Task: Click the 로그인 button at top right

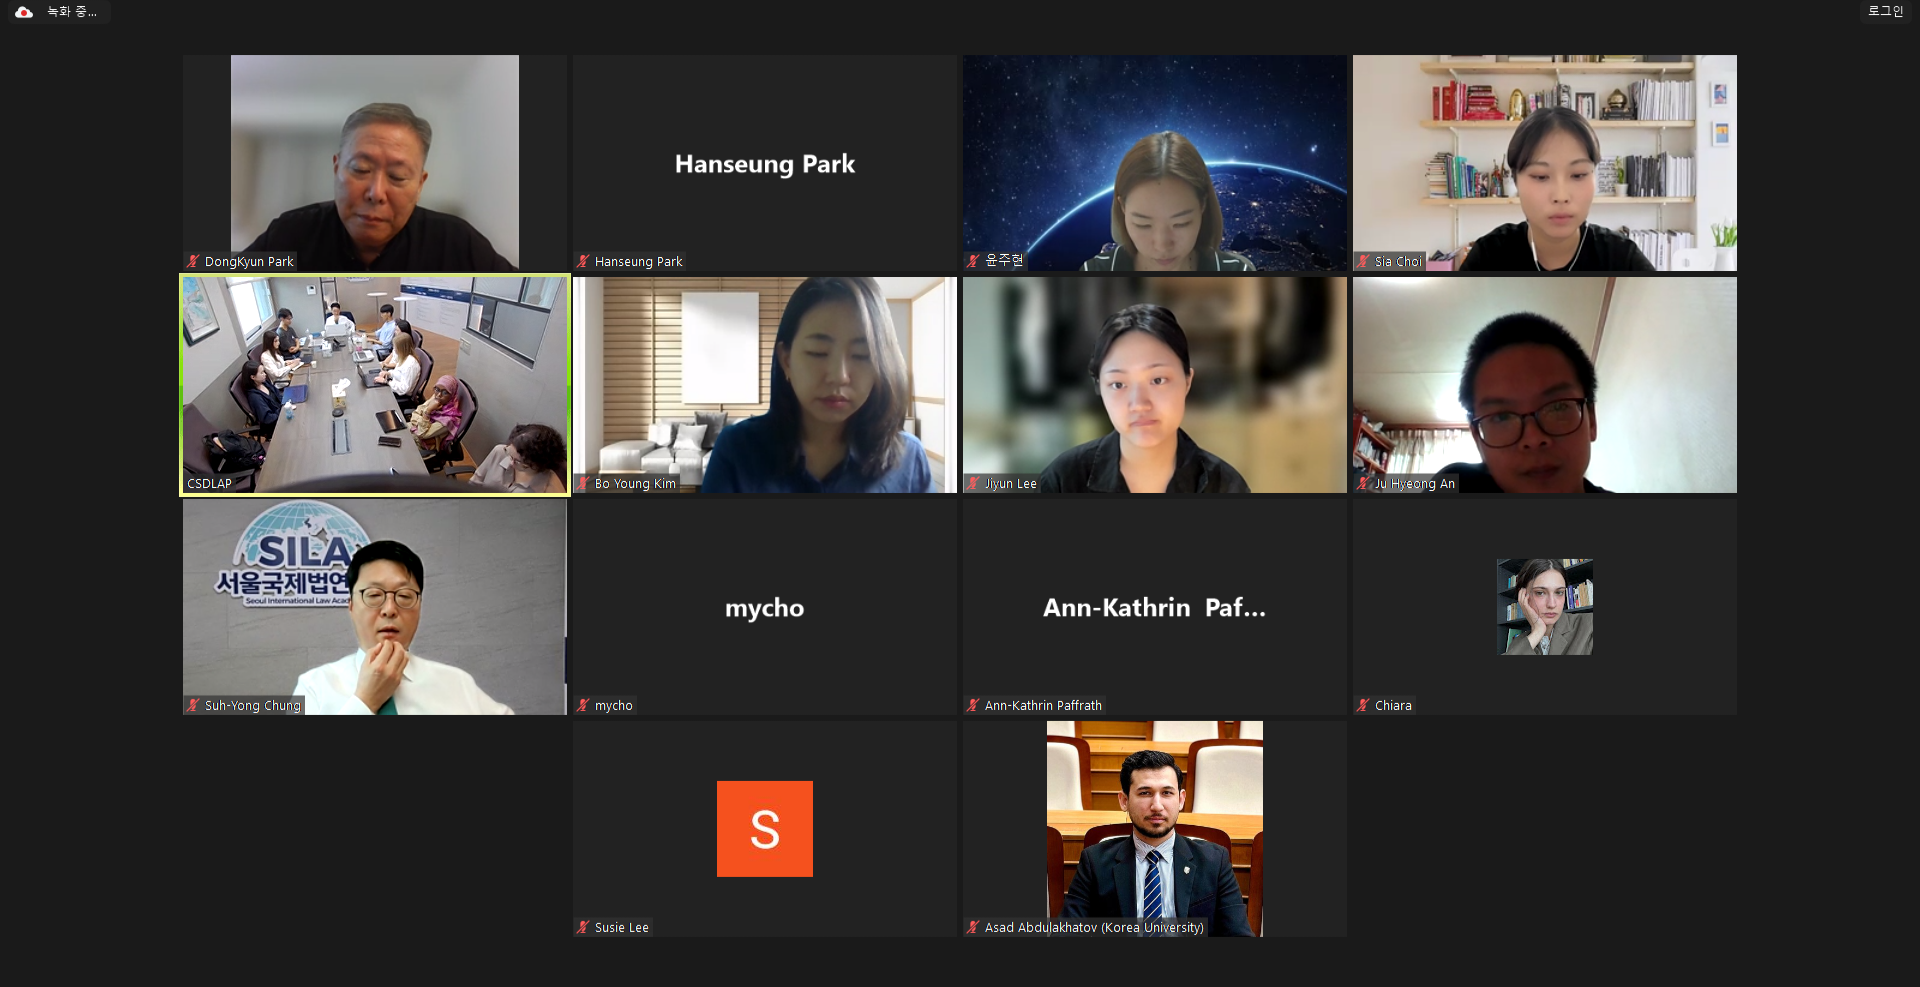Action: pyautogui.click(x=1885, y=11)
